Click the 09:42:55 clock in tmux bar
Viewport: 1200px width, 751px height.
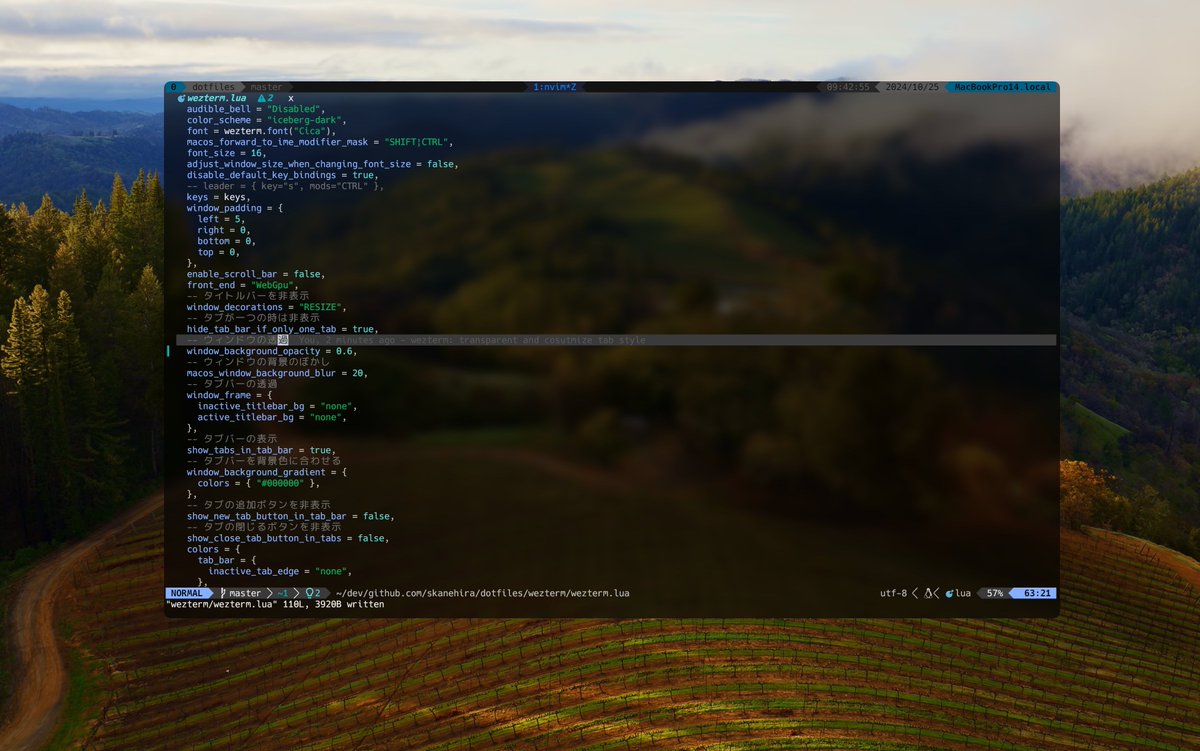[x=848, y=87]
